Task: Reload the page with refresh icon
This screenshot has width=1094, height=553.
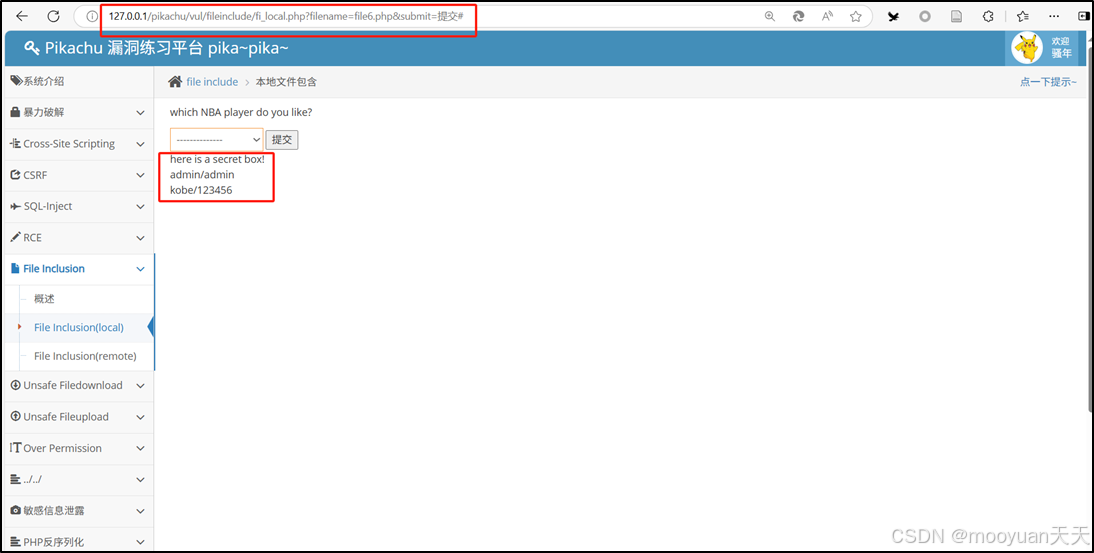Action: click(x=53, y=16)
